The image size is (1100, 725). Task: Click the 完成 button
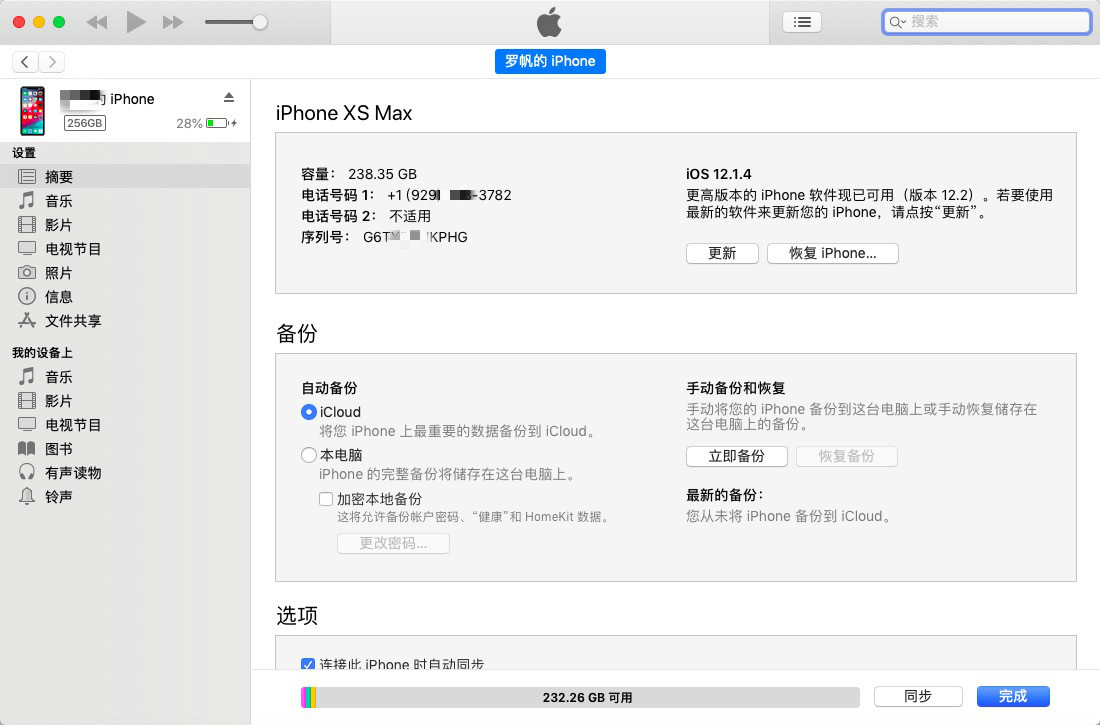point(1013,696)
